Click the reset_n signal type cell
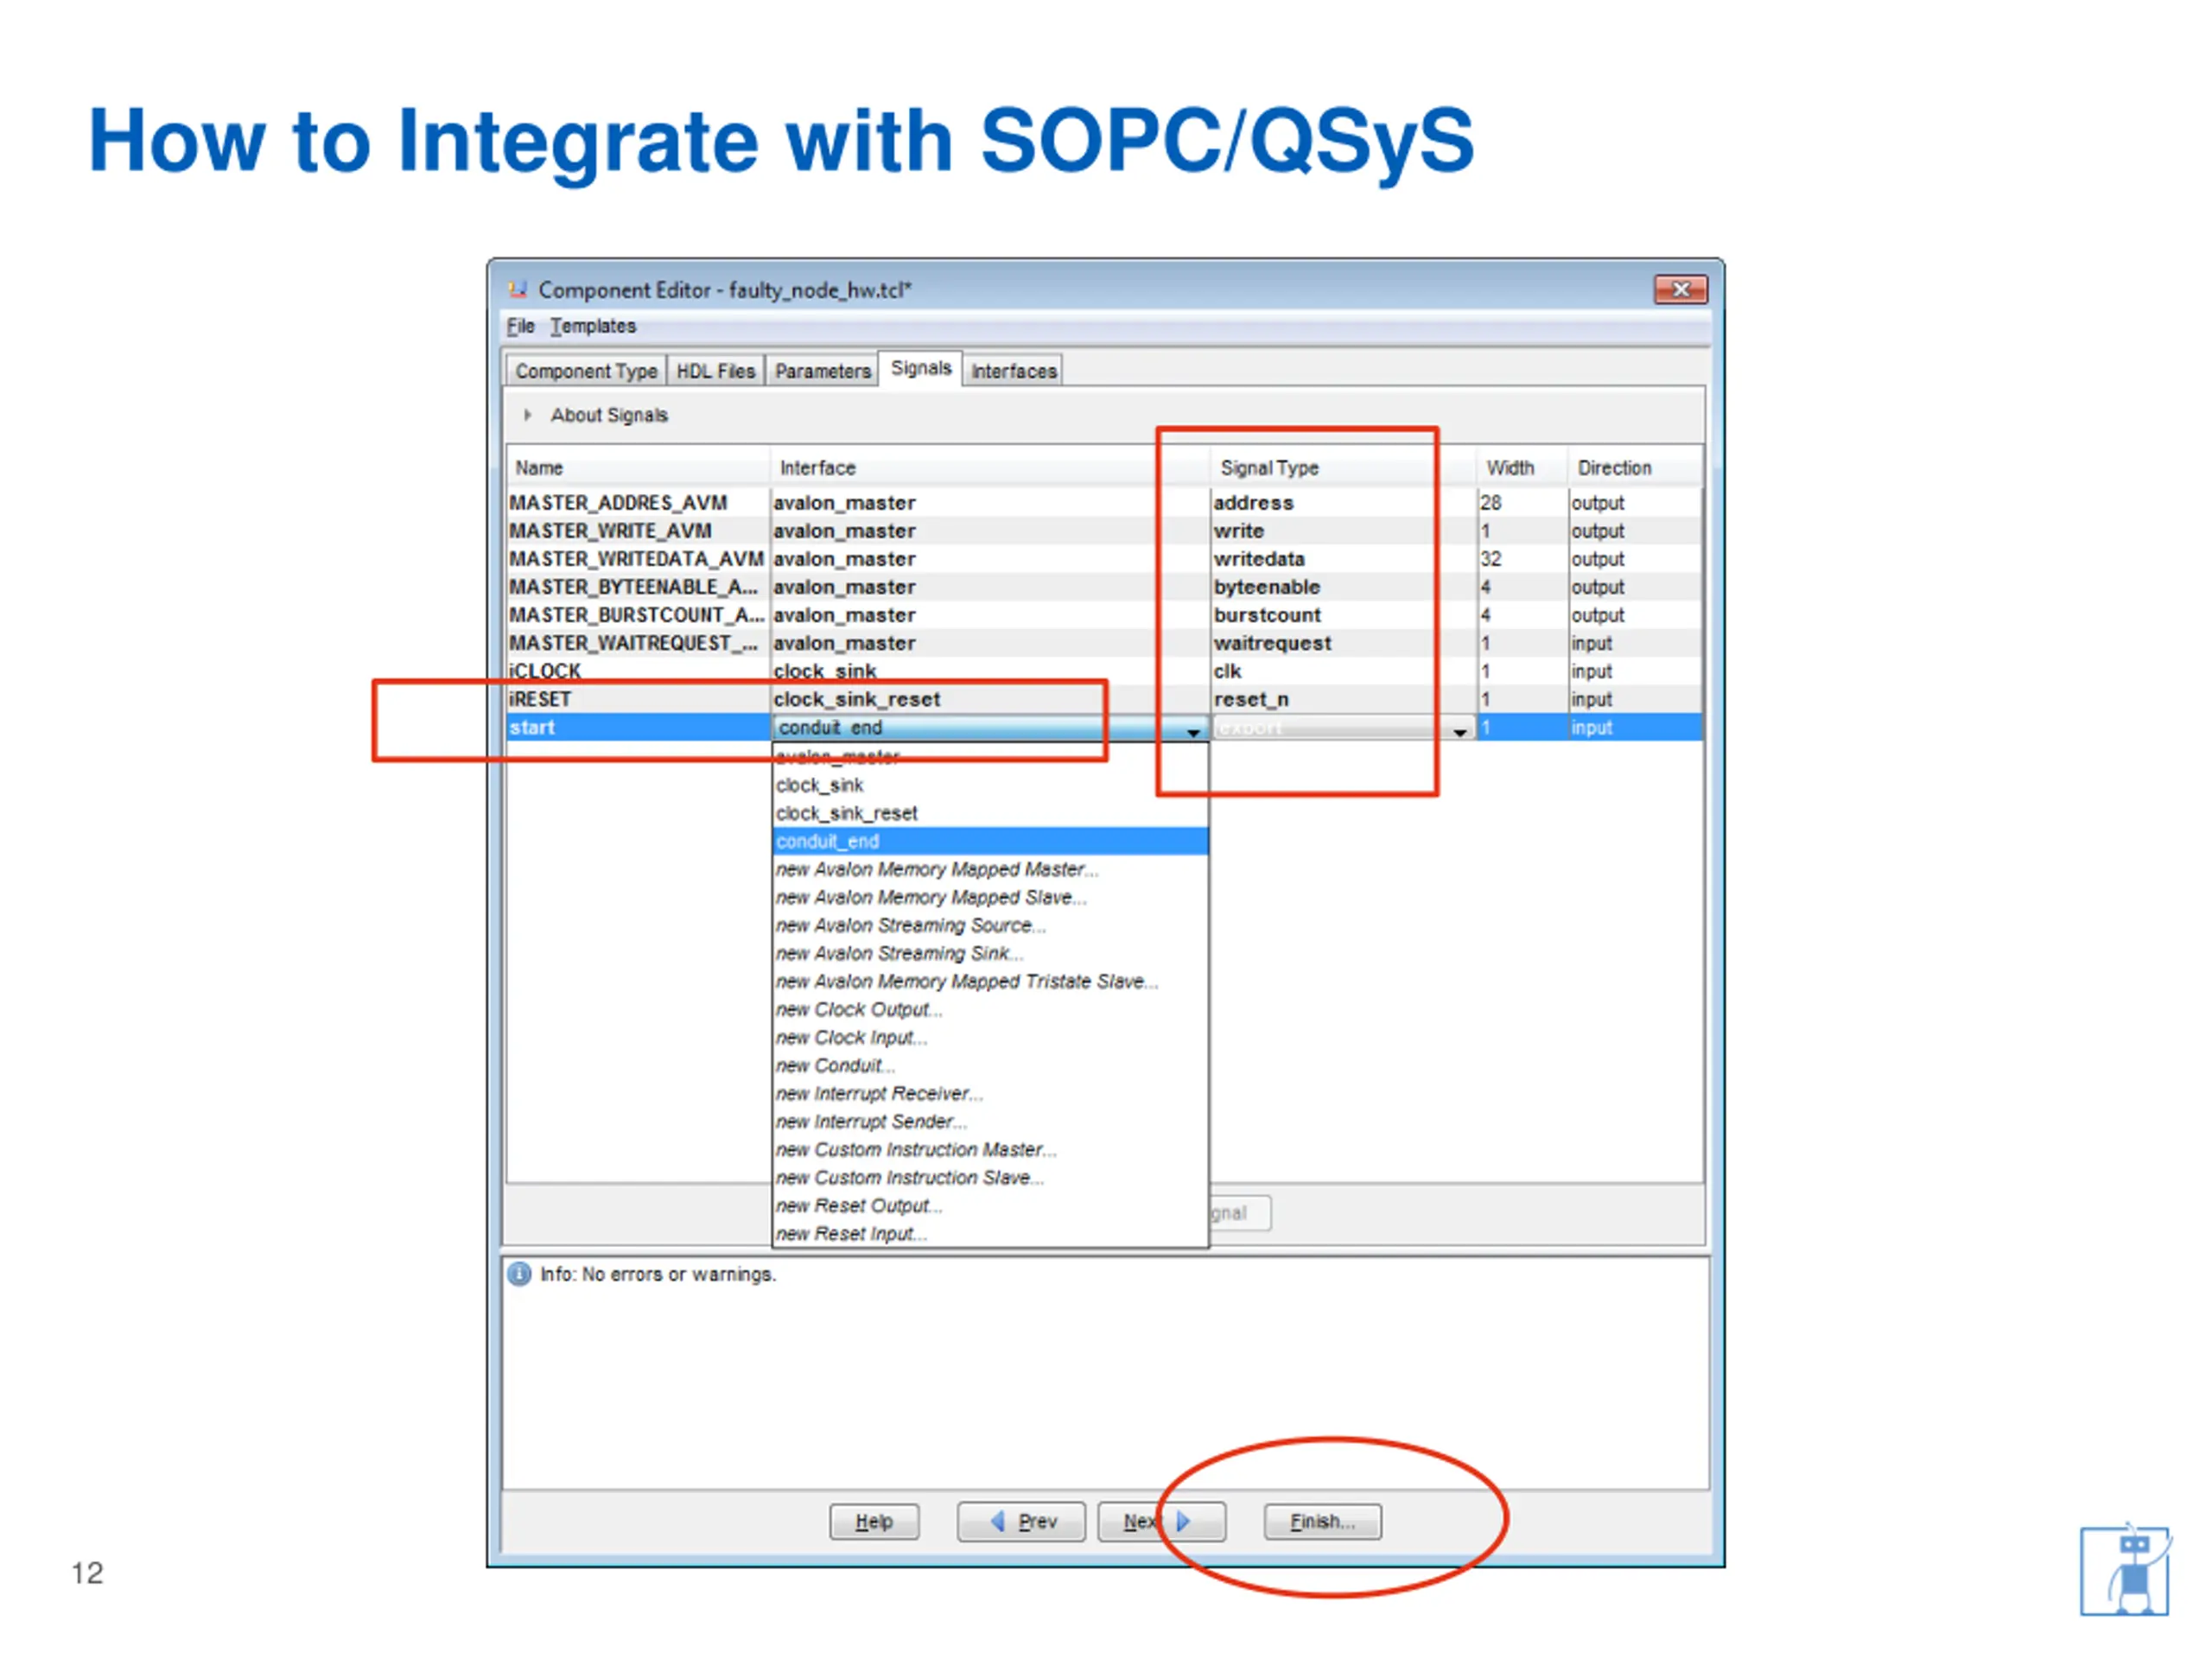2212x1659 pixels. (x=1343, y=699)
